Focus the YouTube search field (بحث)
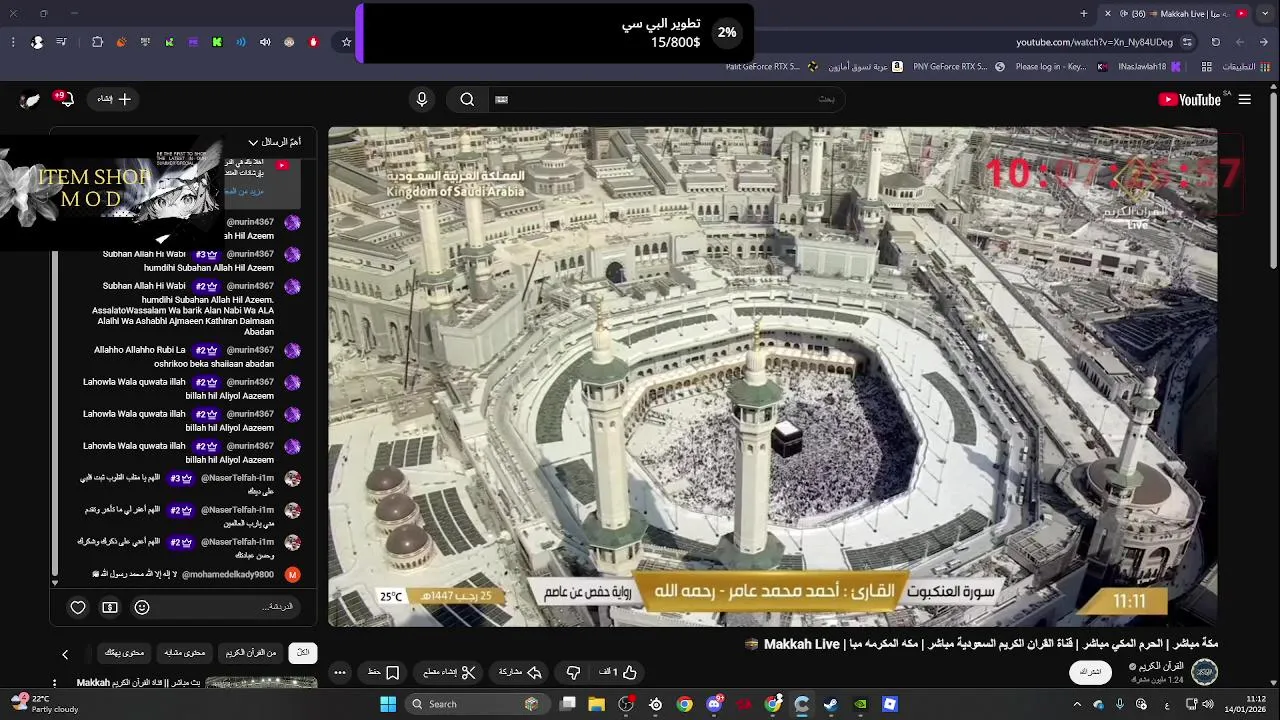The width and height of the screenshot is (1280, 720). 670,99
